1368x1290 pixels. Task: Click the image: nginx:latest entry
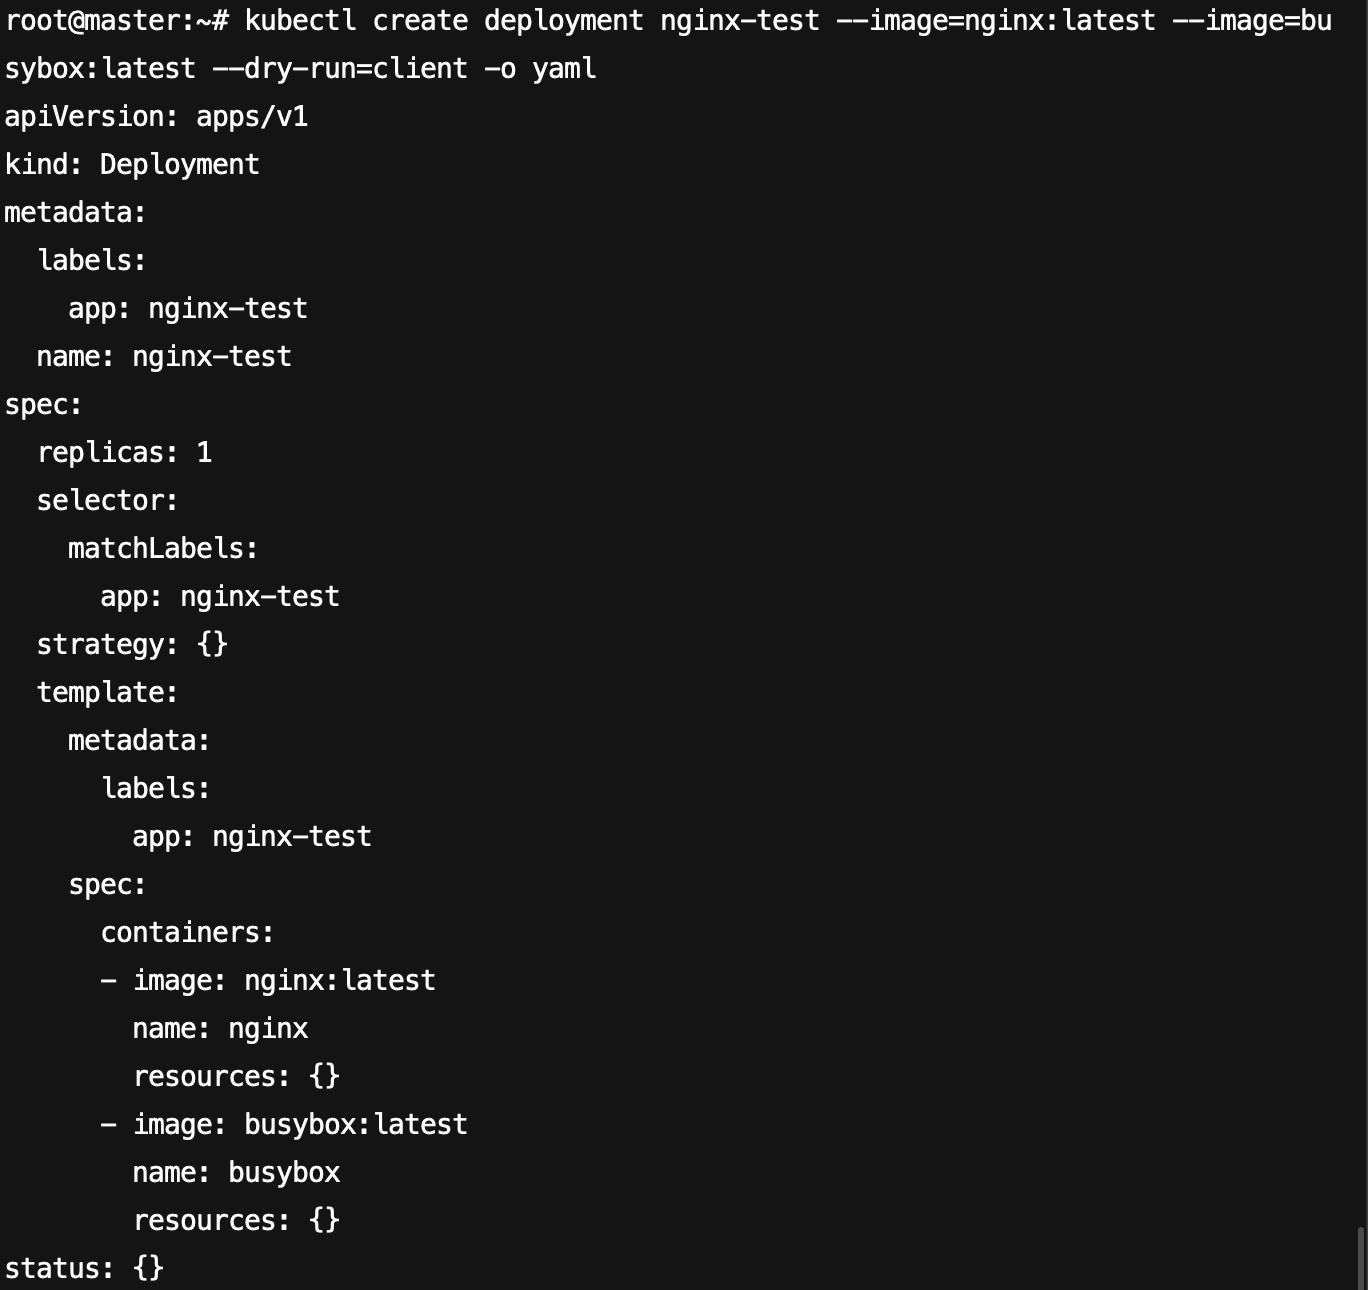pos(284,980)
